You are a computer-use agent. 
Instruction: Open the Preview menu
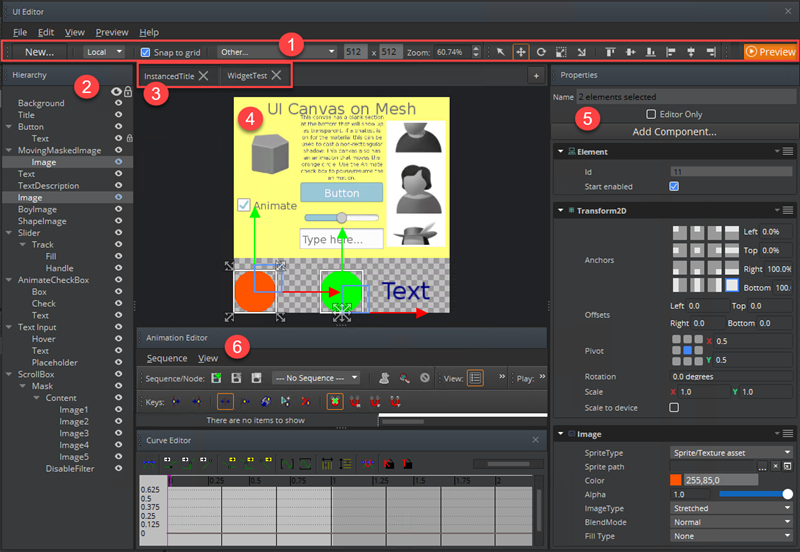111,32
